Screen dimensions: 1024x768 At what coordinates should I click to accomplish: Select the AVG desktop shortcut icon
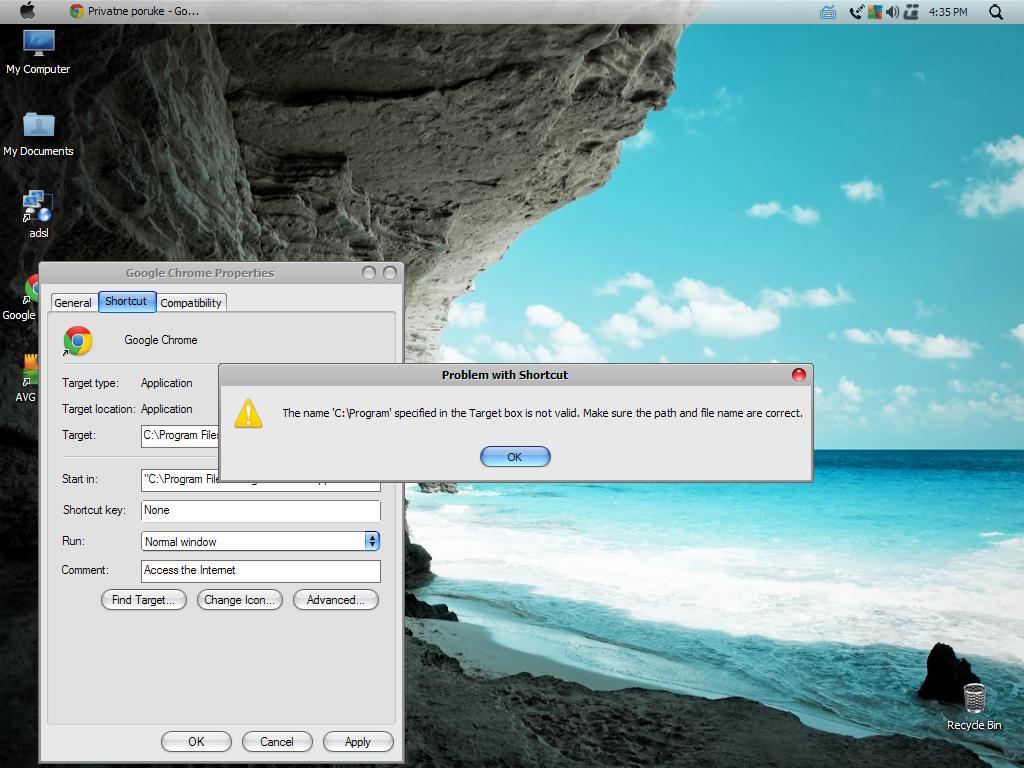click(x=26, y=379)
